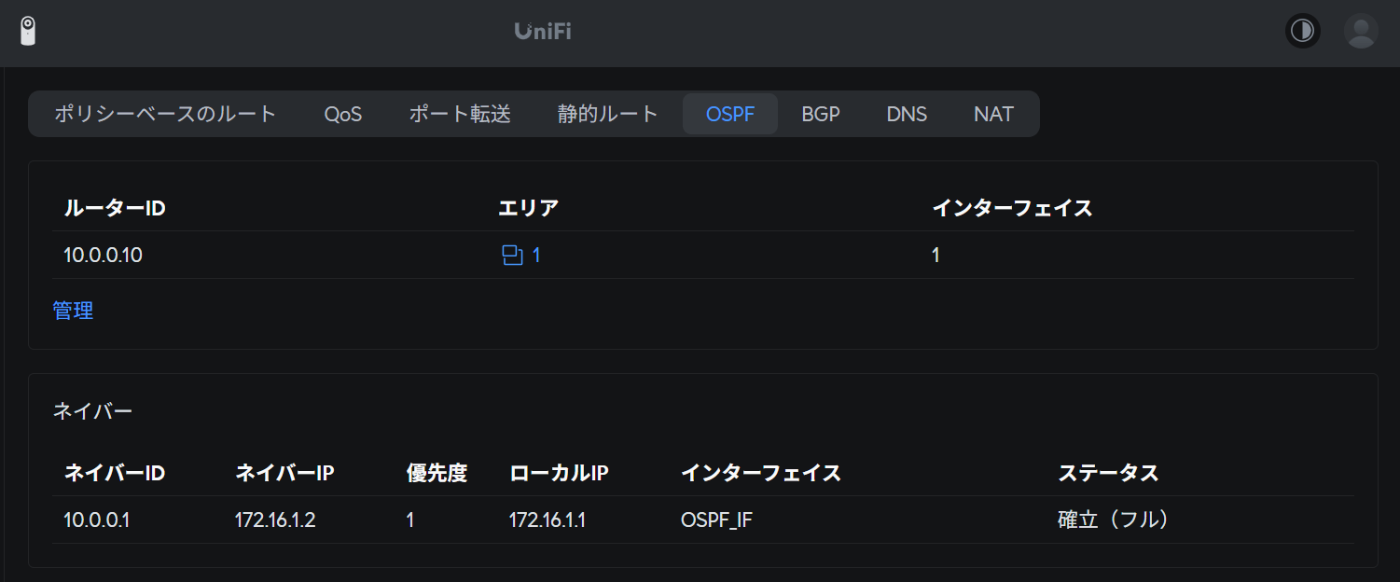Image resolution: width=1400 pixels, height=582 pixels.
Task: Open the BGP tab
Action: [x=821, y=114]
